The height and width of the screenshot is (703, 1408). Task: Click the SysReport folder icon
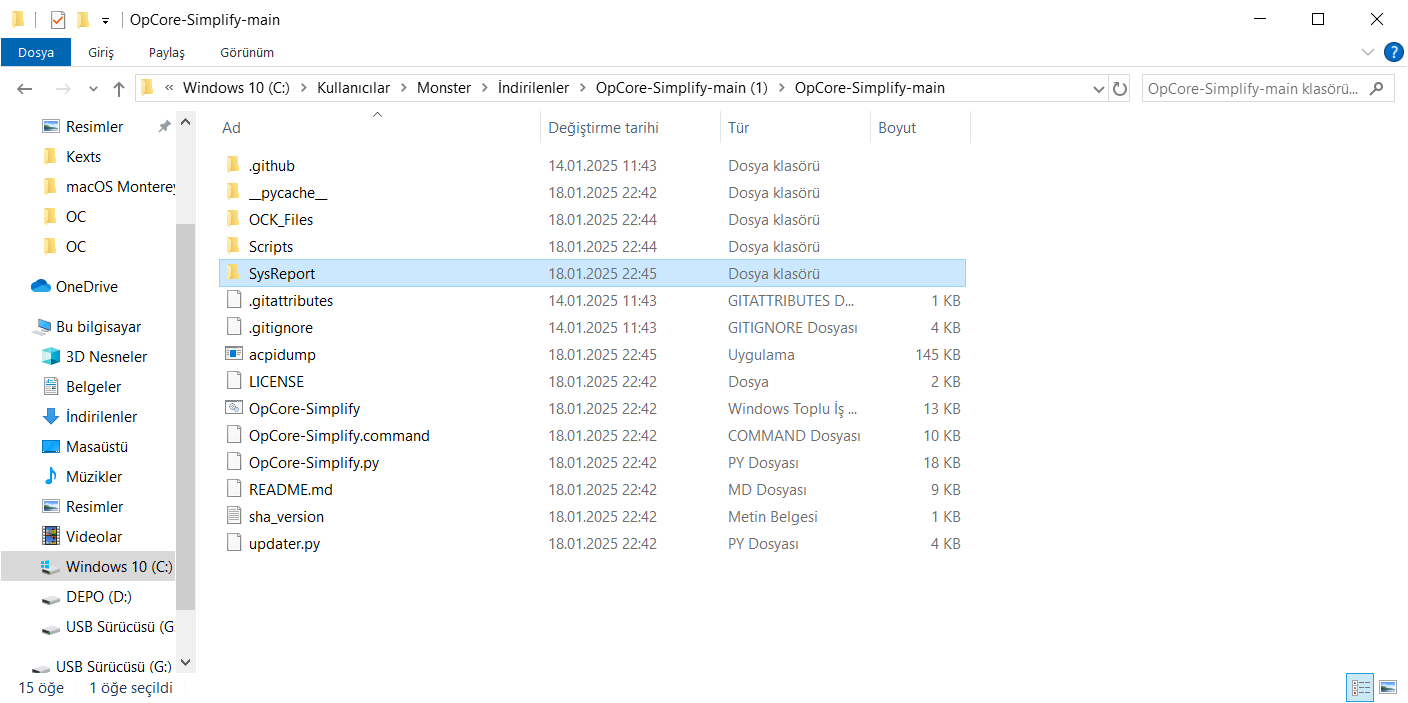(x=233, y=273)
